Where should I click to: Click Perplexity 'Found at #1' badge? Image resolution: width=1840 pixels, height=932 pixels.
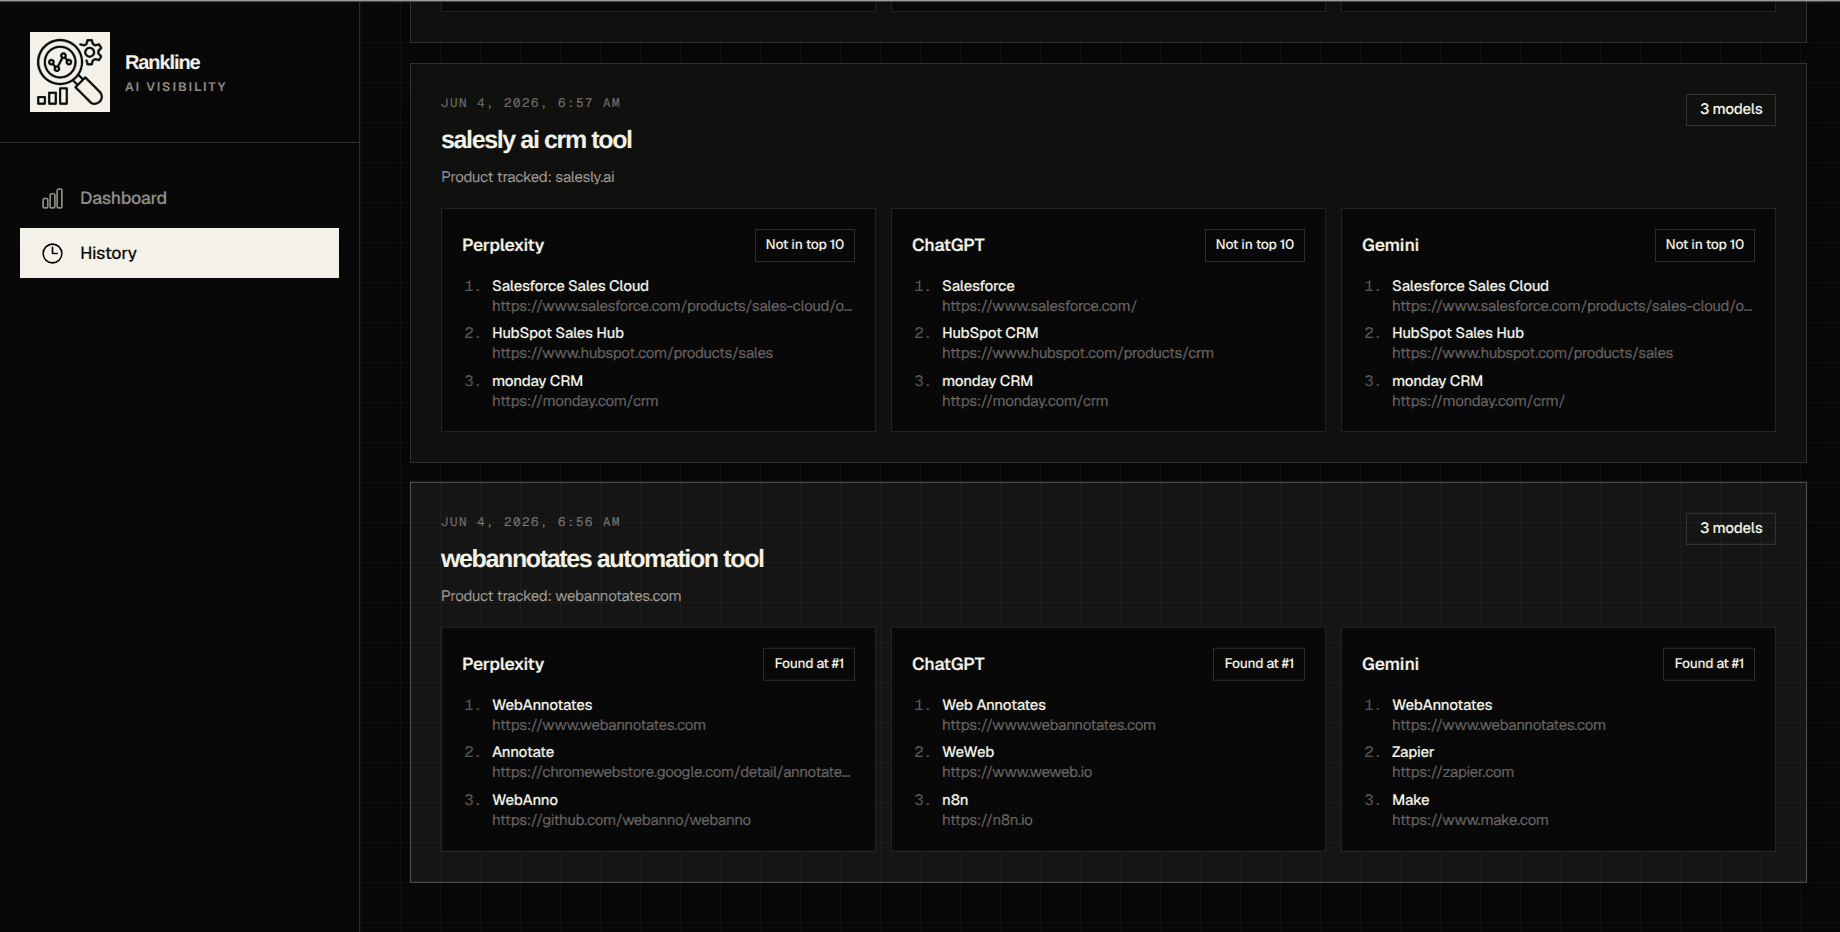(808, 664)
